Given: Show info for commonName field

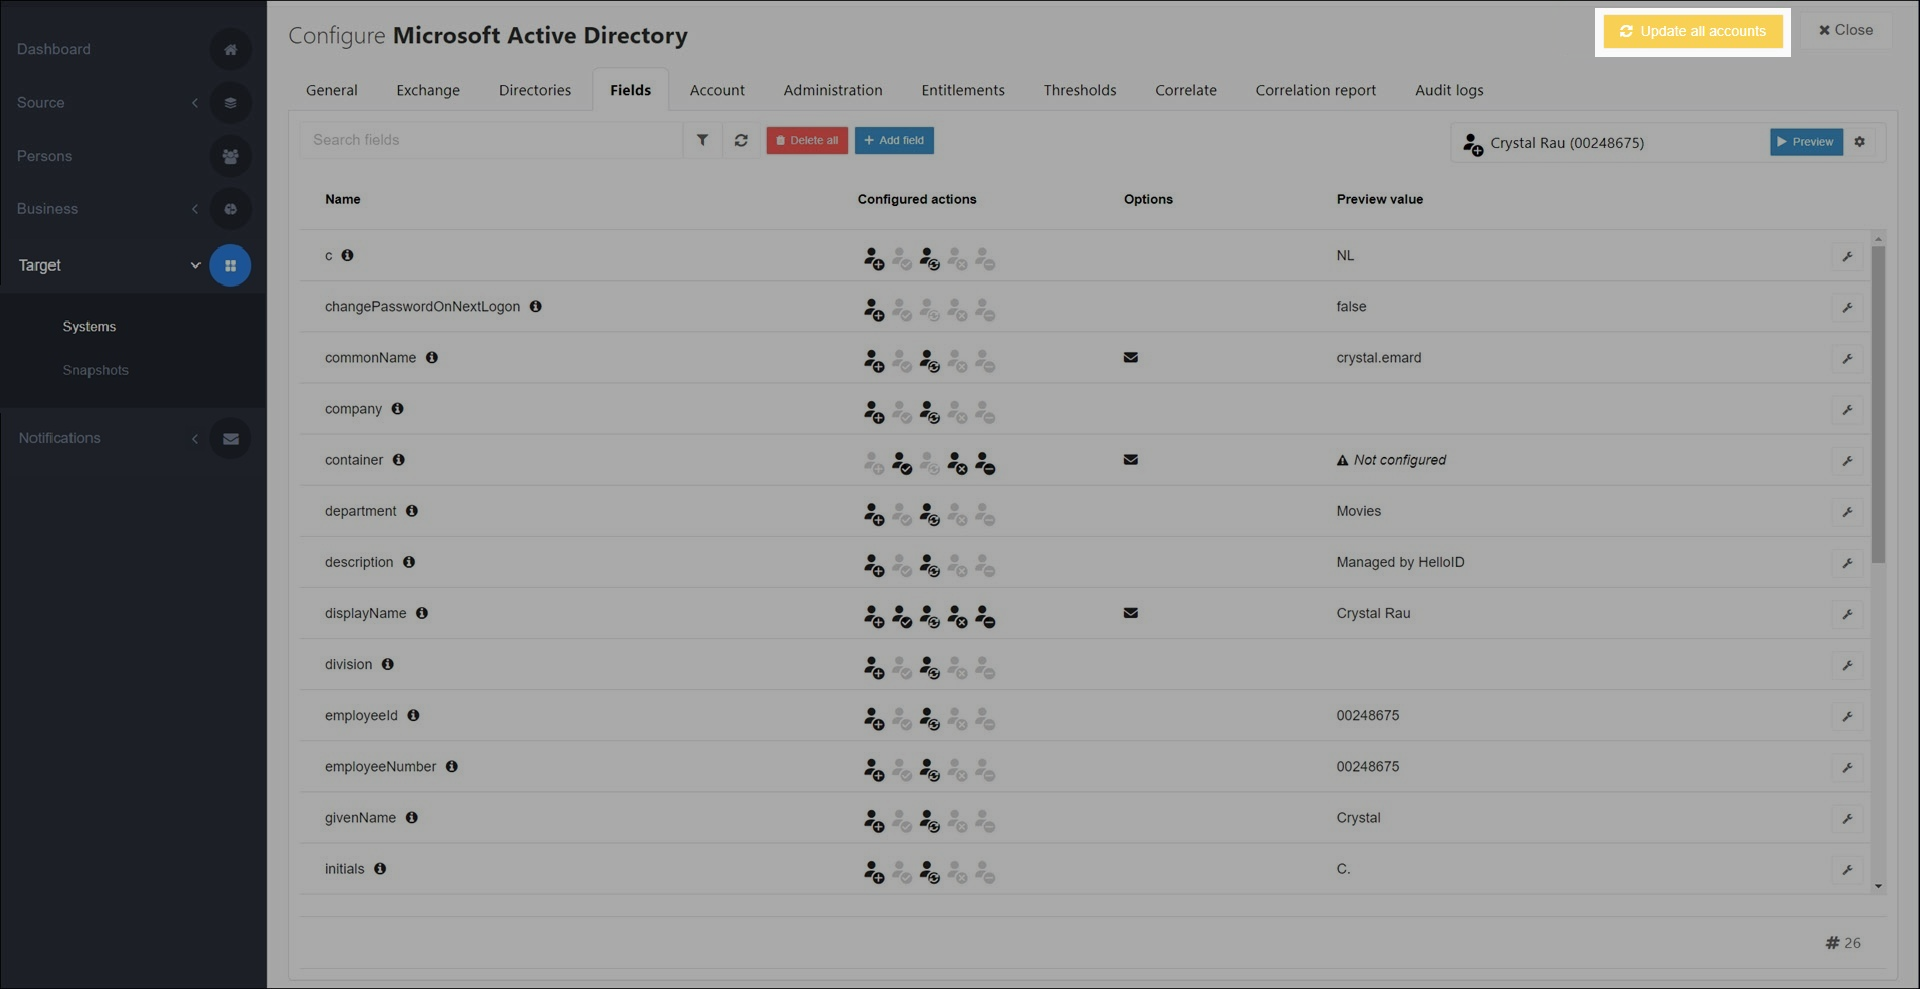Looking at the screenshot, I should 431,357.
